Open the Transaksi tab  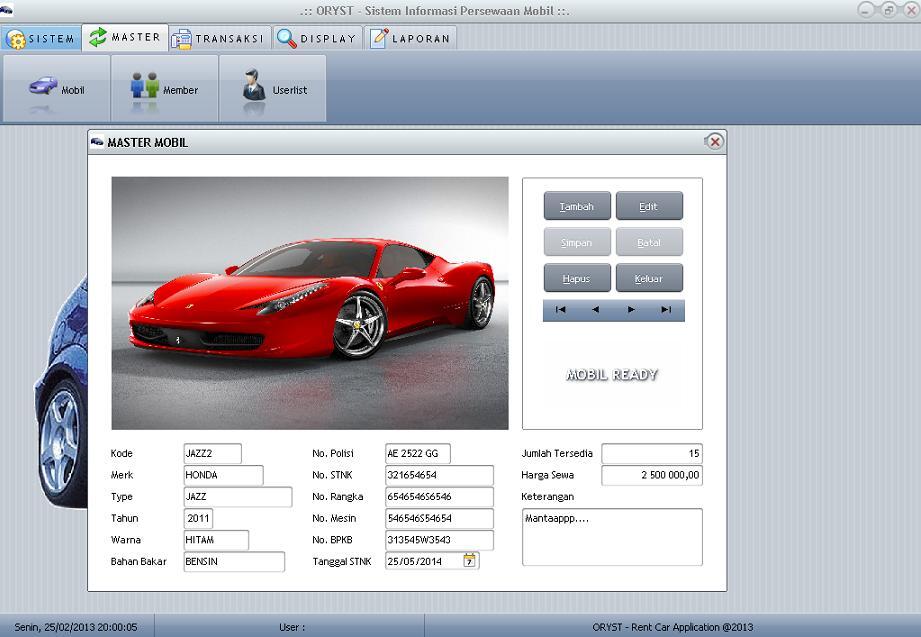coord(218,39)
